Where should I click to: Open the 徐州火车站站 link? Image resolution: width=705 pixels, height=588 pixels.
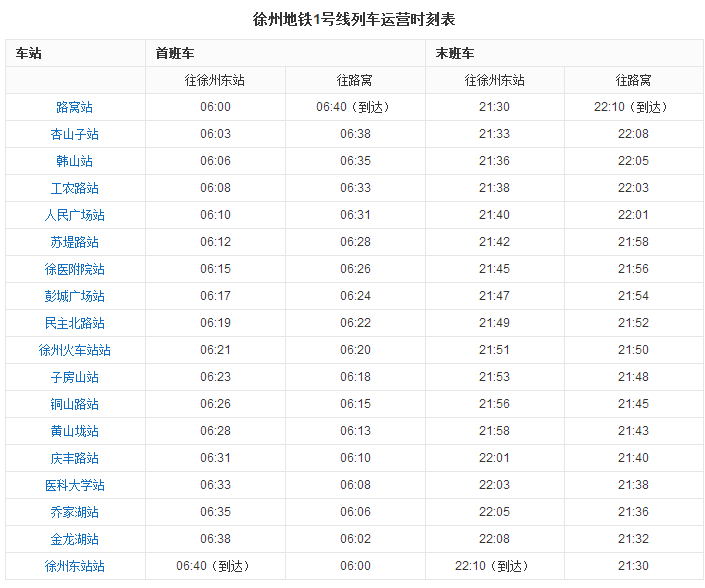[75, 350]
